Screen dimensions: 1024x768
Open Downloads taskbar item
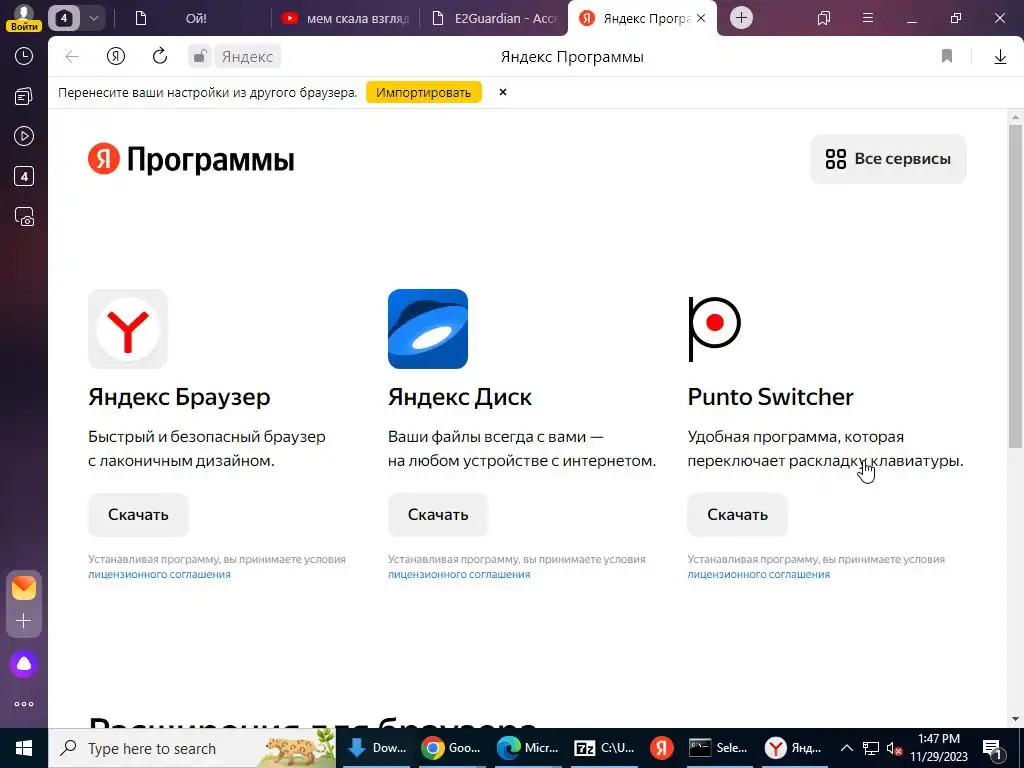click(x=376, y=748)
